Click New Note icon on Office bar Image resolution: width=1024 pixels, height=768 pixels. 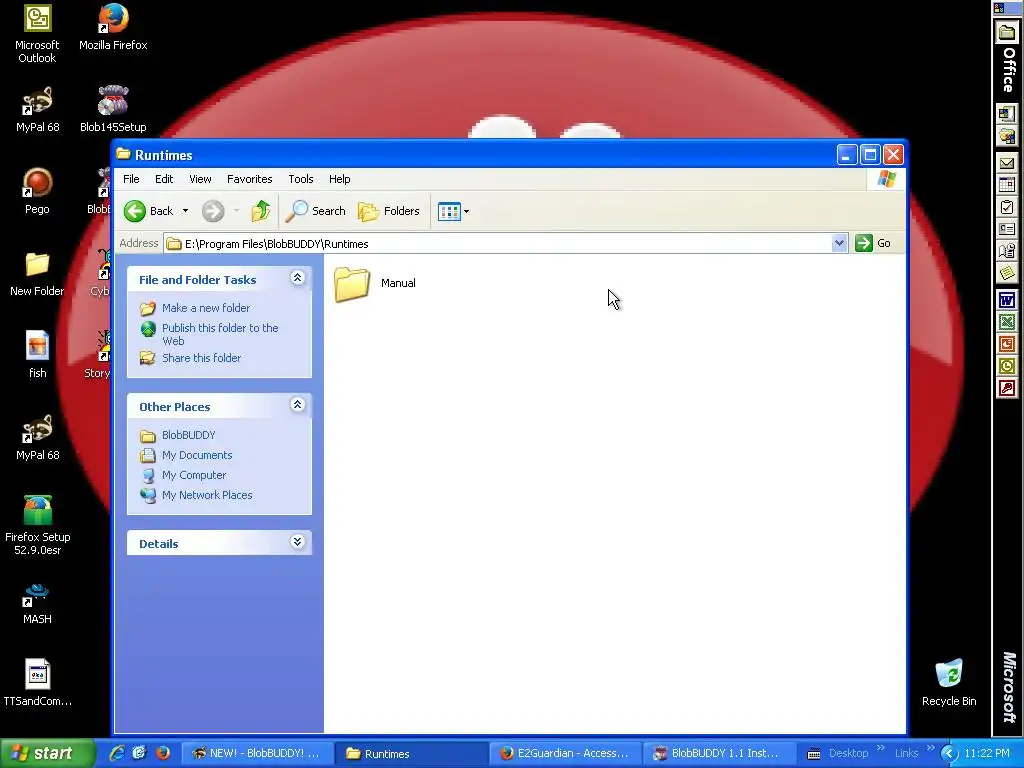tap(1006, 272)
